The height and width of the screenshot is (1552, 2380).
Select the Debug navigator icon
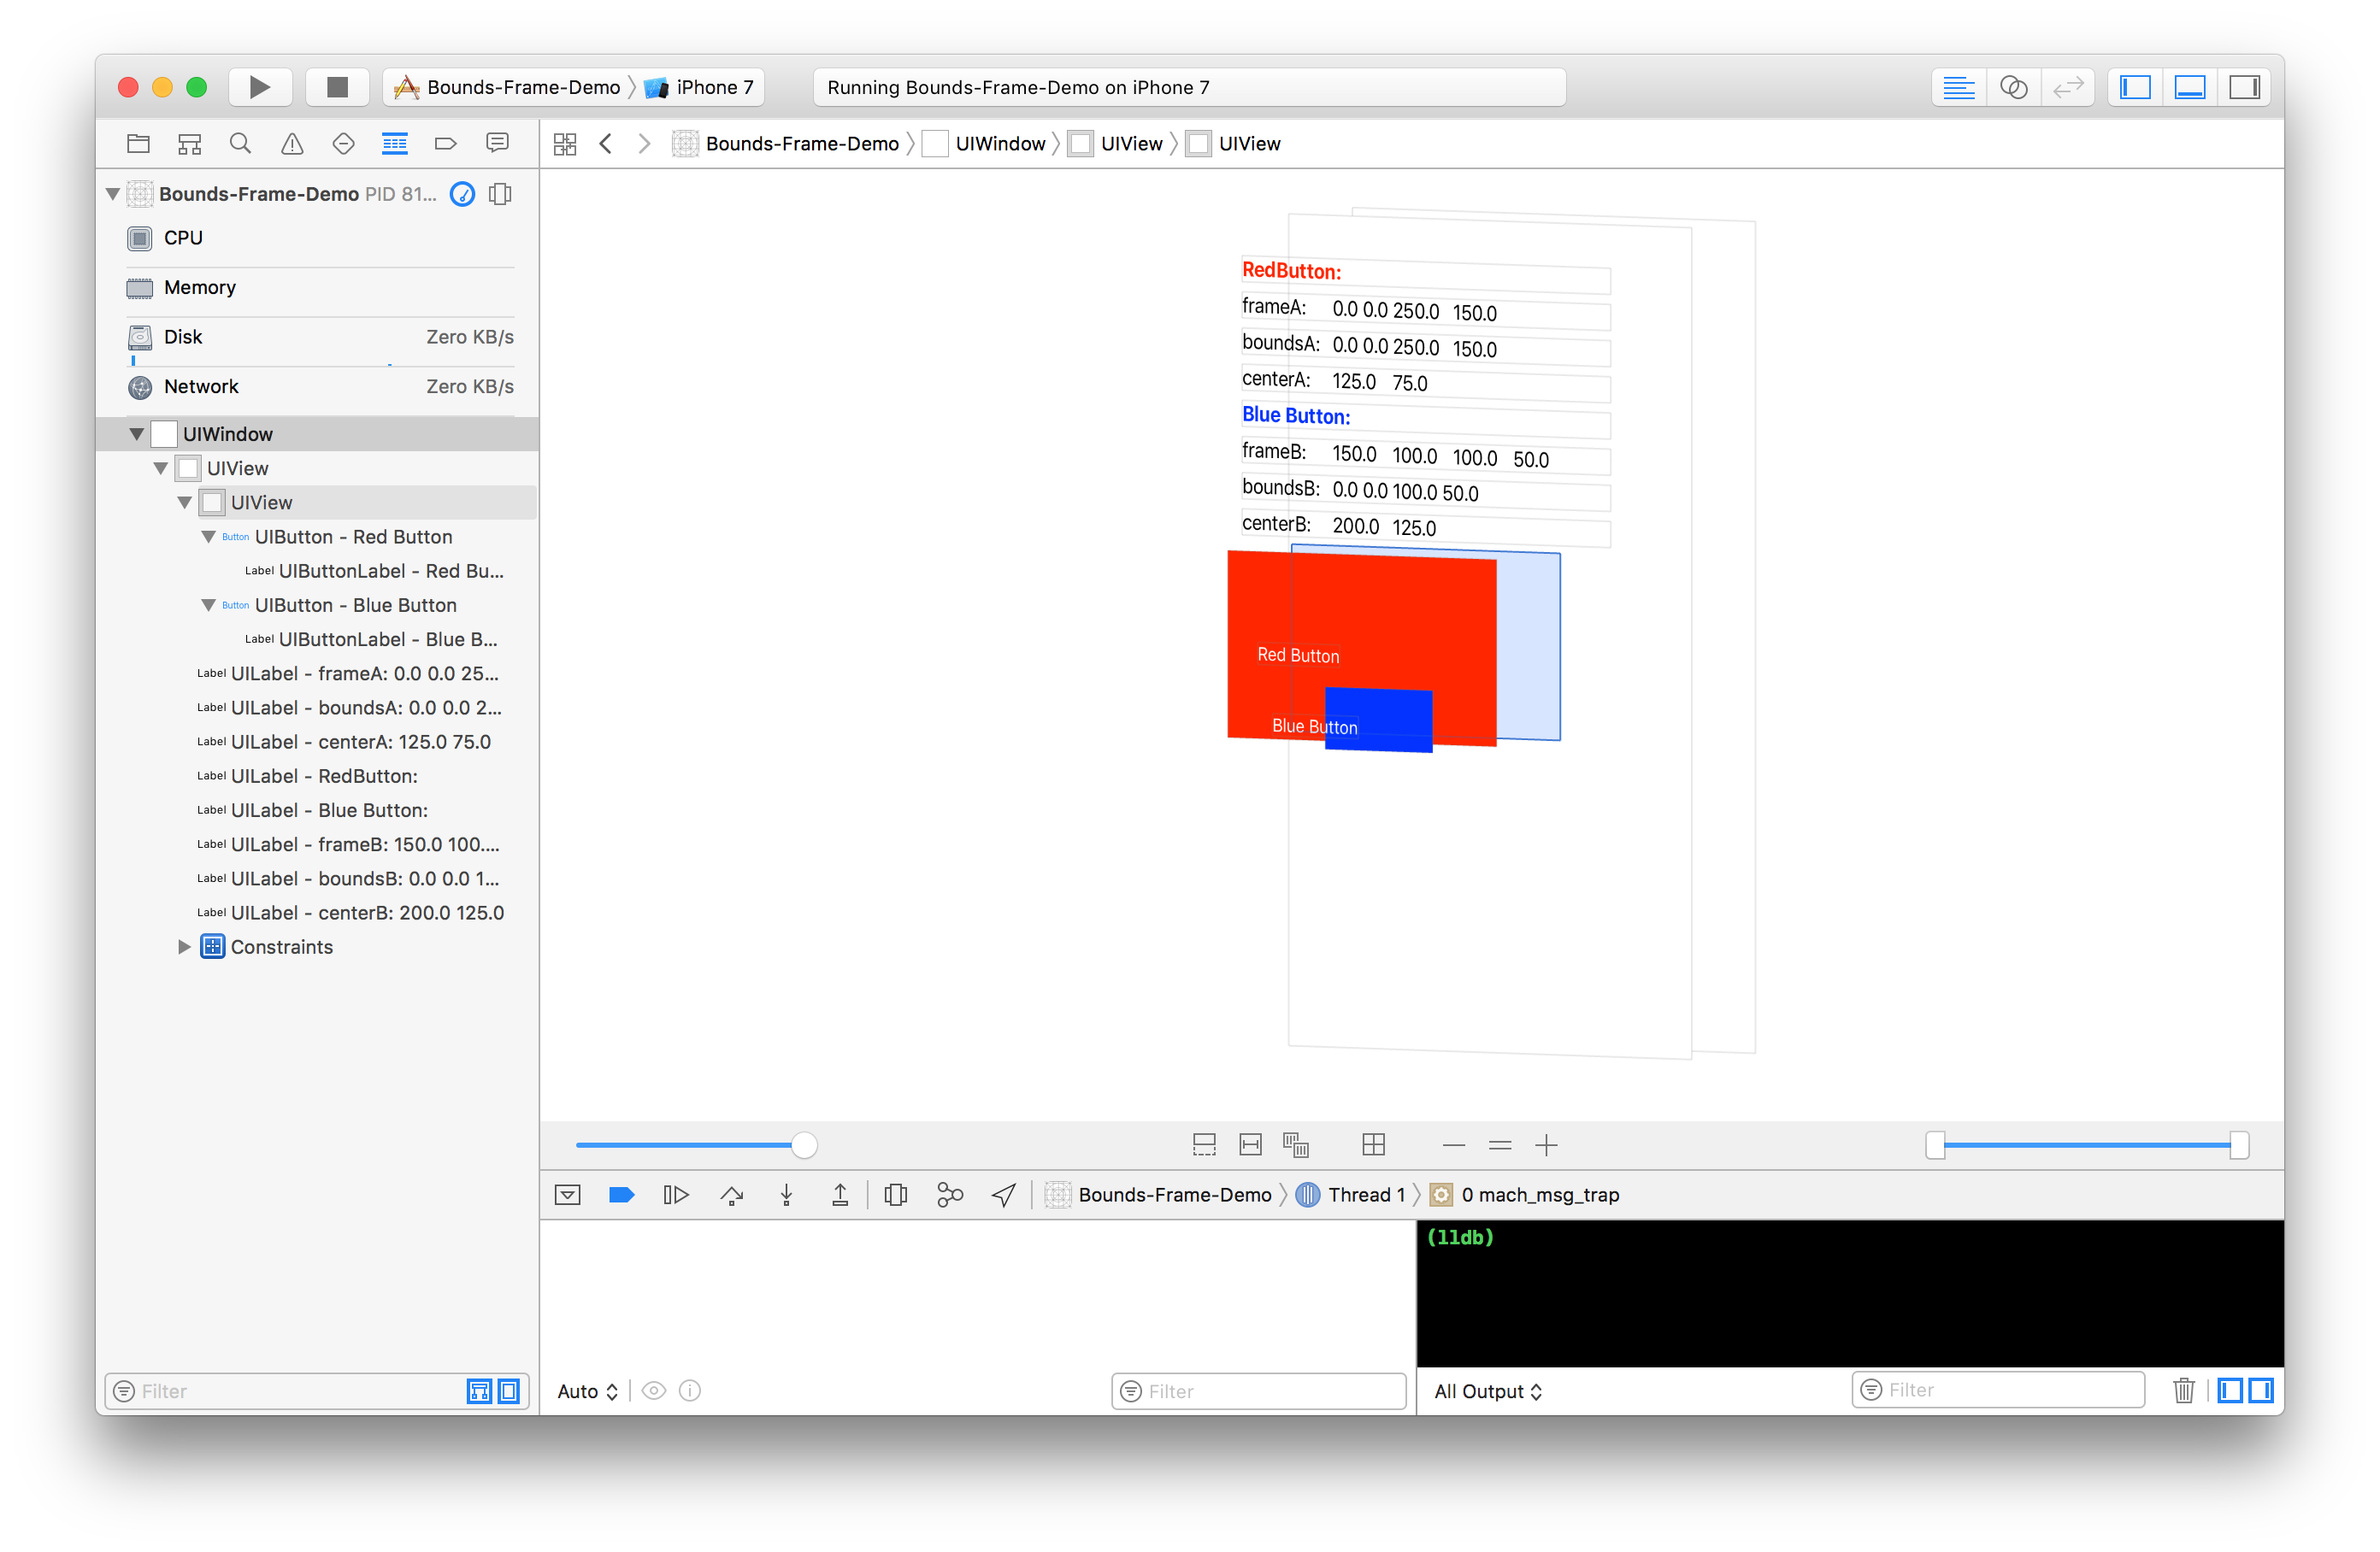click(395, 144)
